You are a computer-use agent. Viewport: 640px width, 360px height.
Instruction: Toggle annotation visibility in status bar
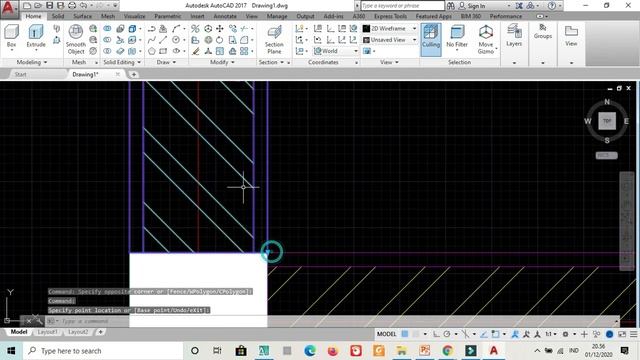point(515,334)
